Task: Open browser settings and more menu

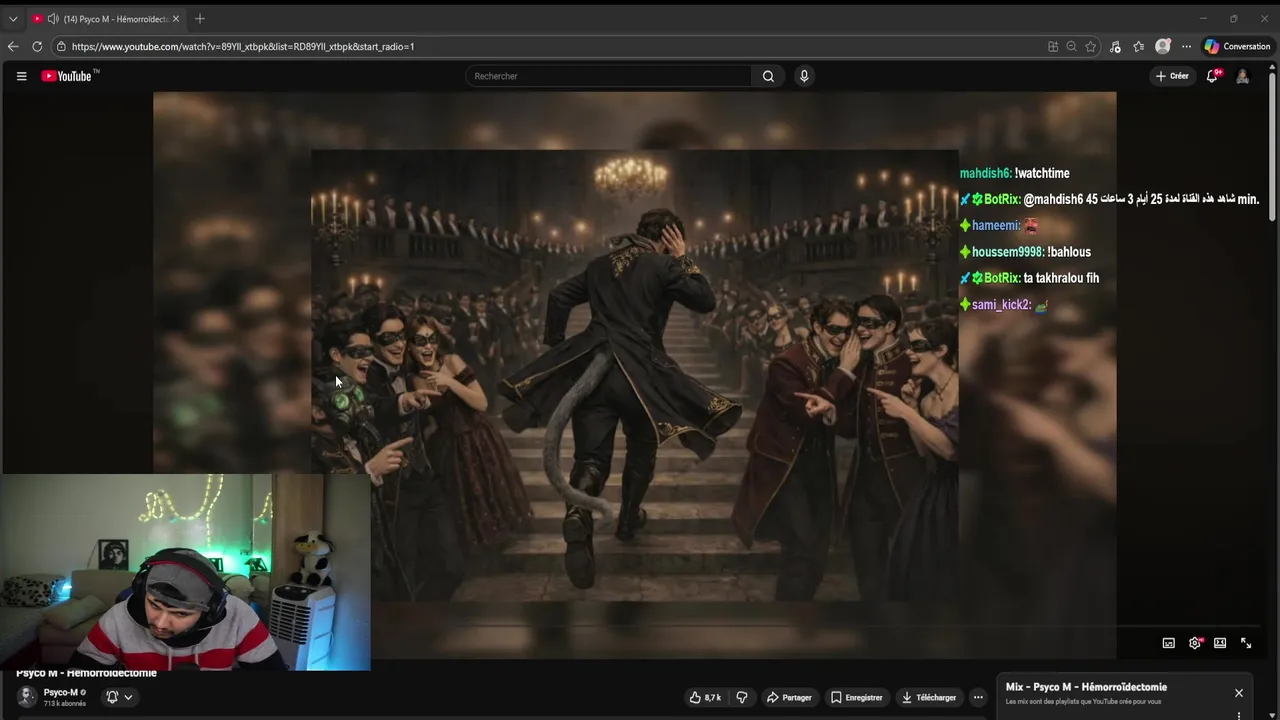Action: pyautogui.click(x=1186, y=46)
